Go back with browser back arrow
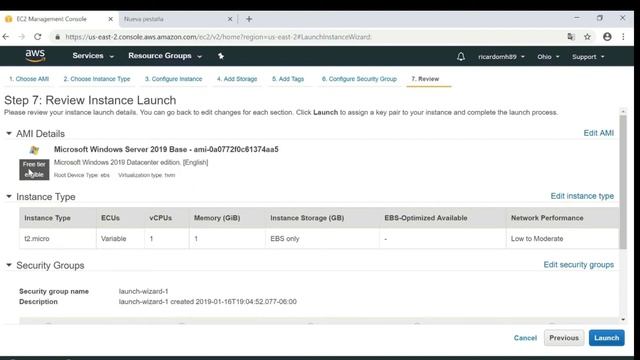 tap(6, 37)
